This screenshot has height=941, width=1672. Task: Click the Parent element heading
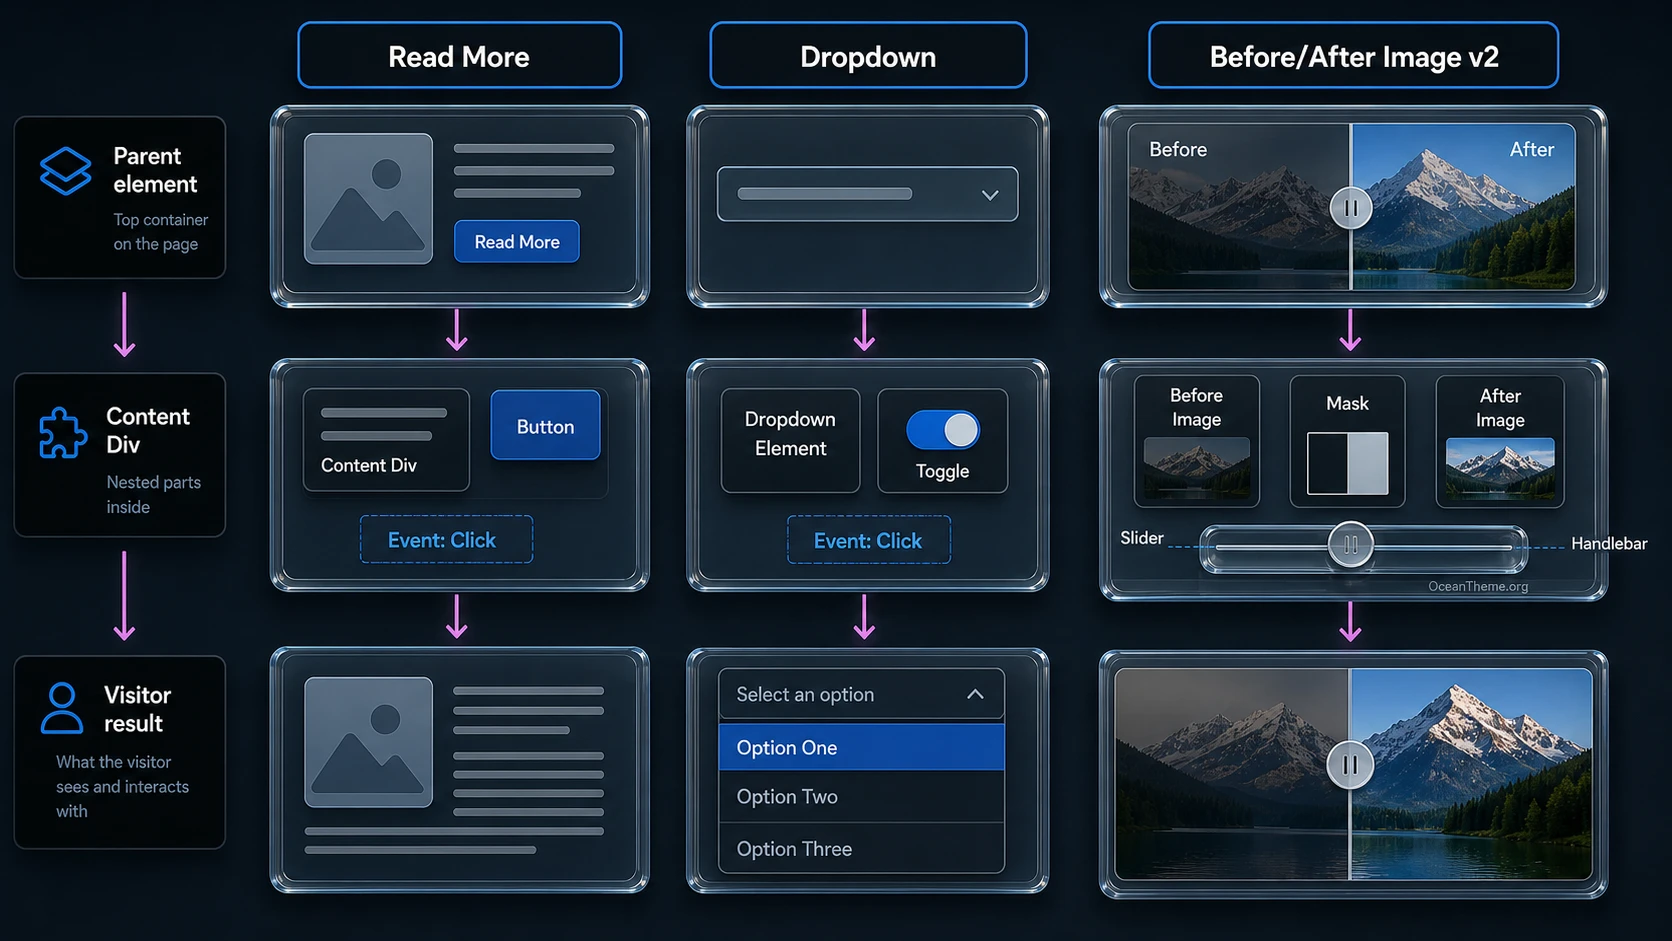[x=155, y=170]
